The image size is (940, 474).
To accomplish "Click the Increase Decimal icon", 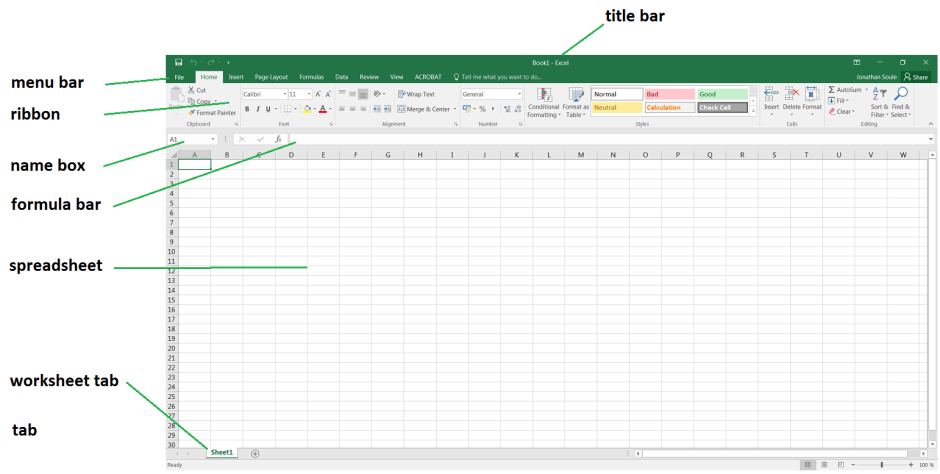I will coord(507,109).
